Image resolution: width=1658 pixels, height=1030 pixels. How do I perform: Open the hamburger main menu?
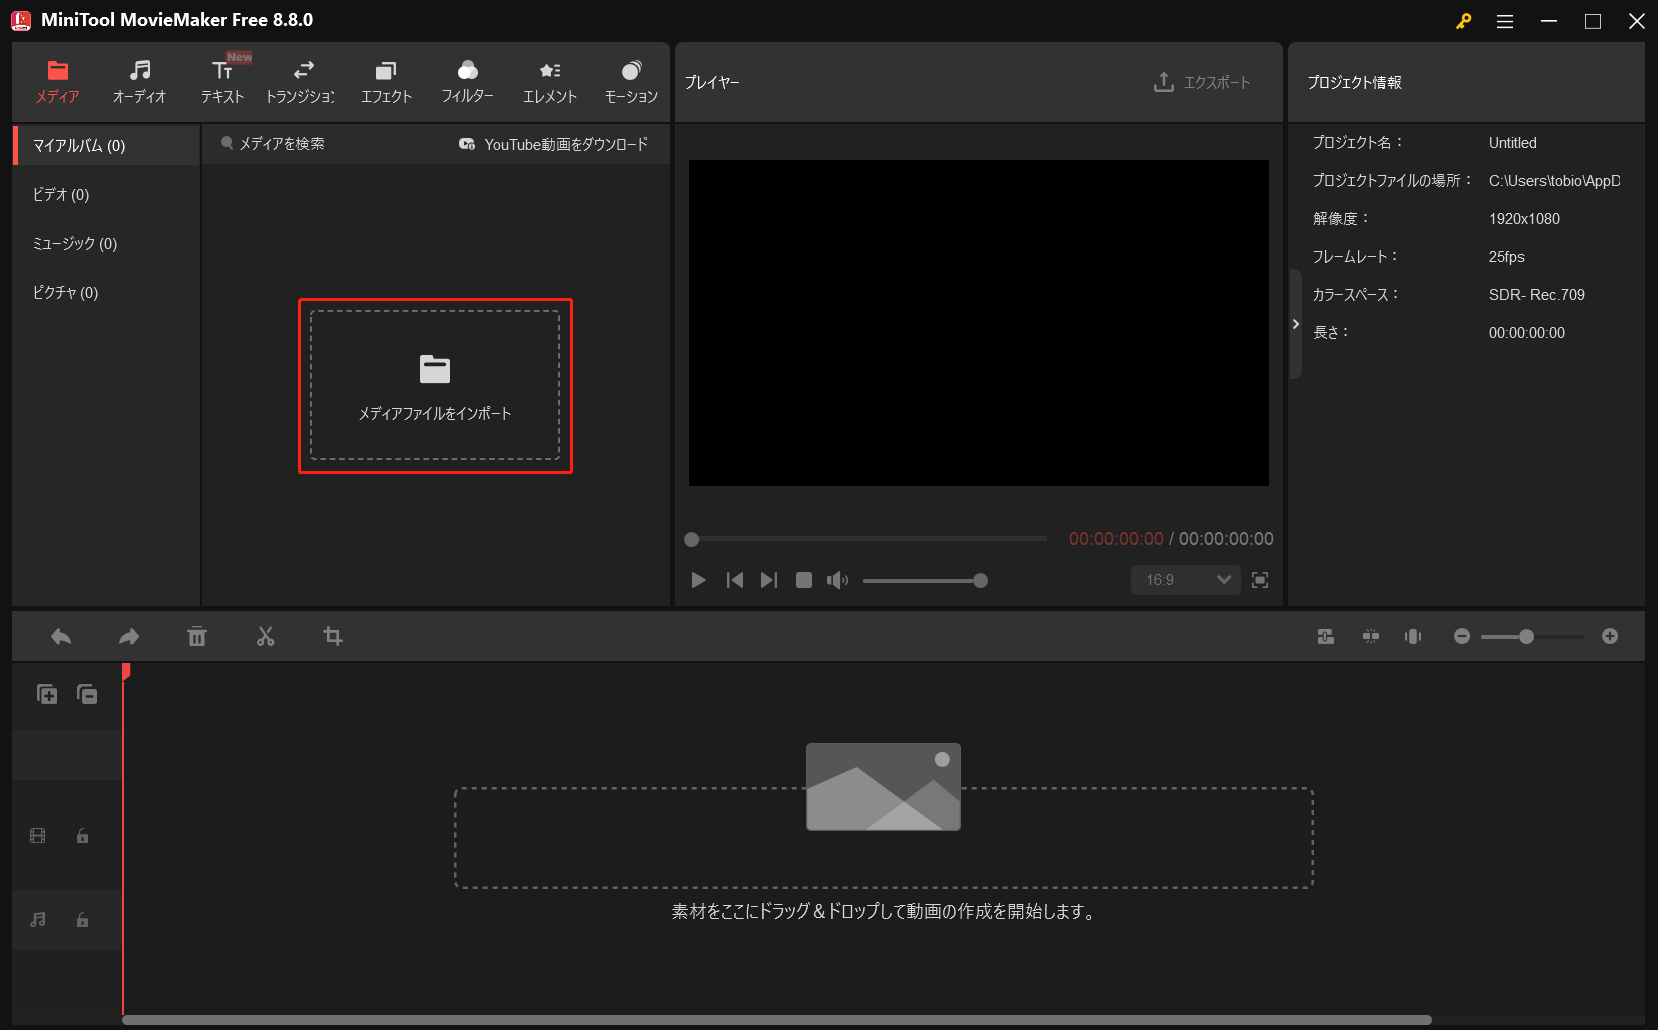click(x=1505, y=21)
